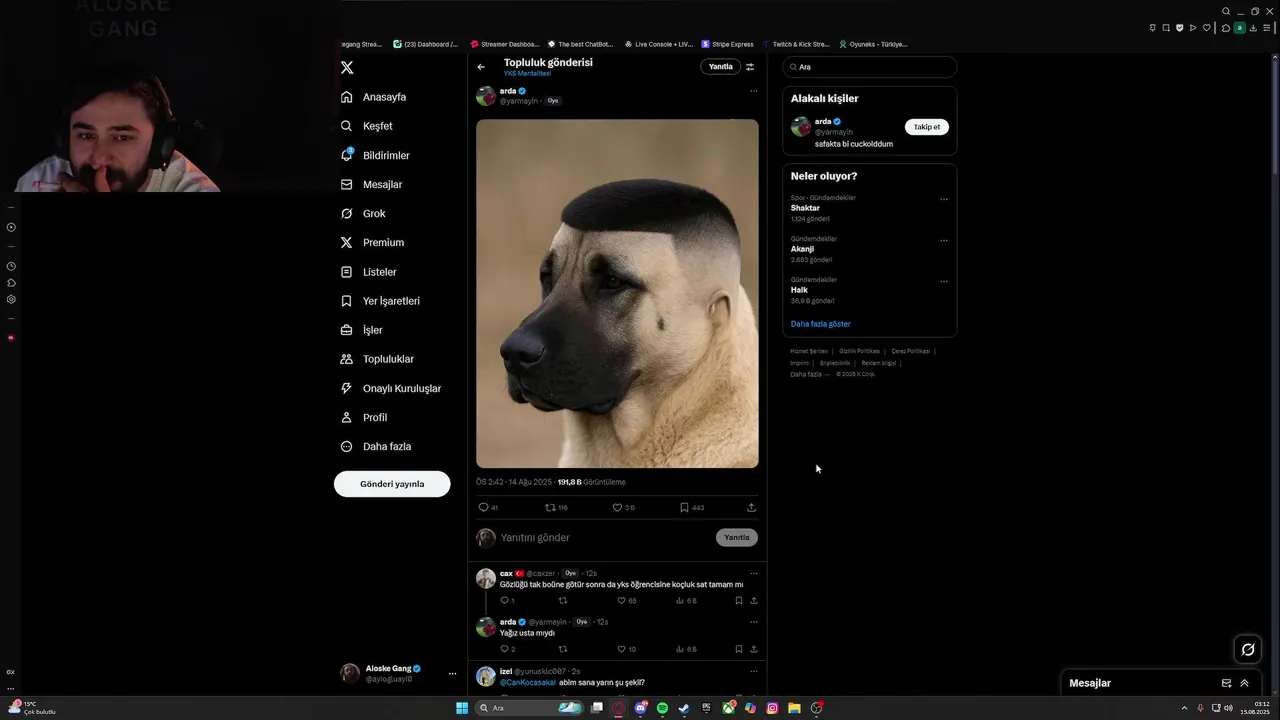
Task: Open Spotify from the taskbar
Action: tap(662, 708)
